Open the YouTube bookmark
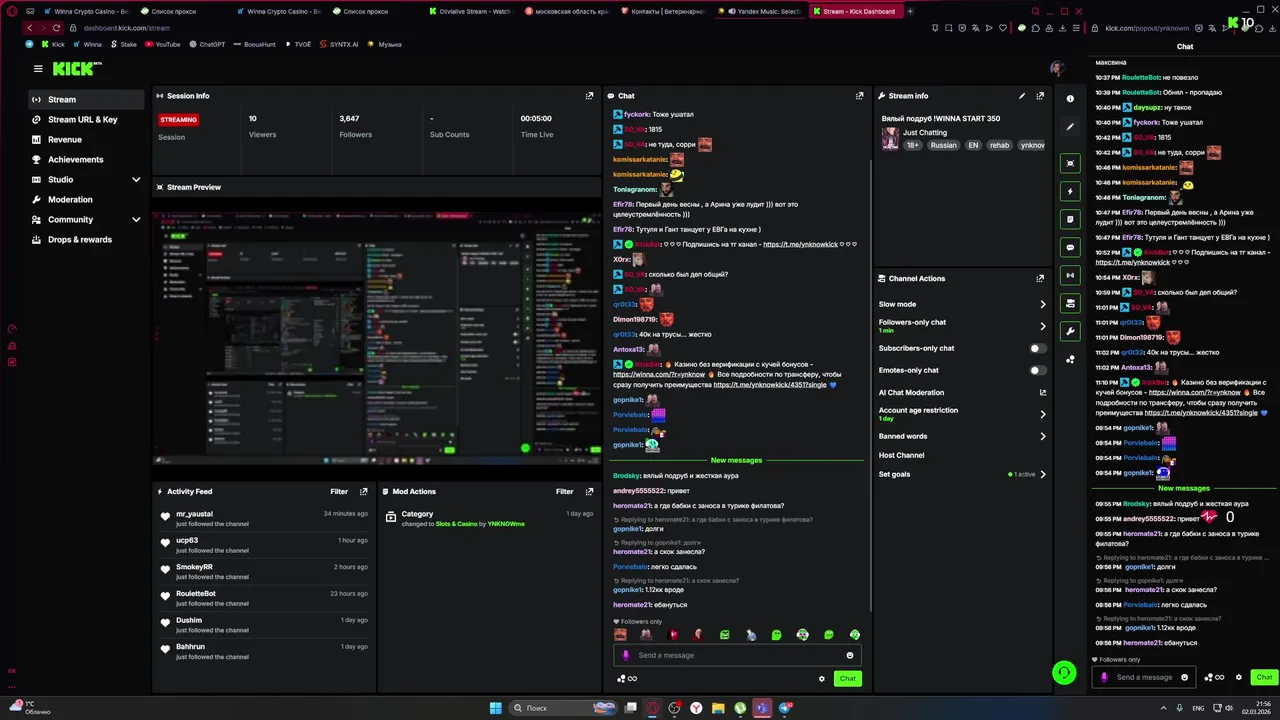Viewport: 1280px width, 720px height. [x=162, y=44]
